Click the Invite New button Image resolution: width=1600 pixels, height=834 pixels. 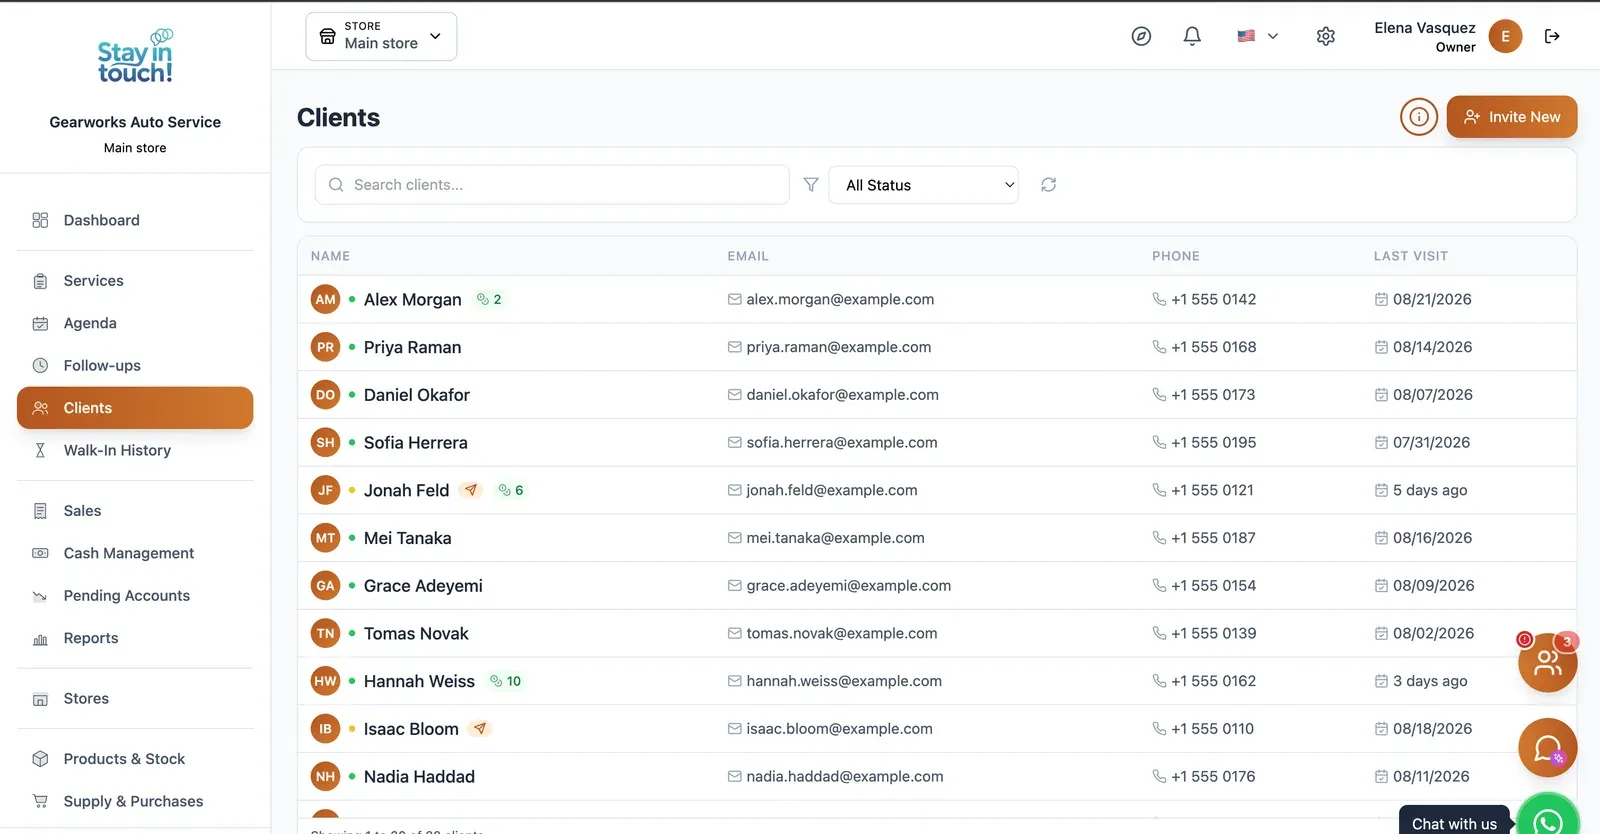pos(1511,117)
